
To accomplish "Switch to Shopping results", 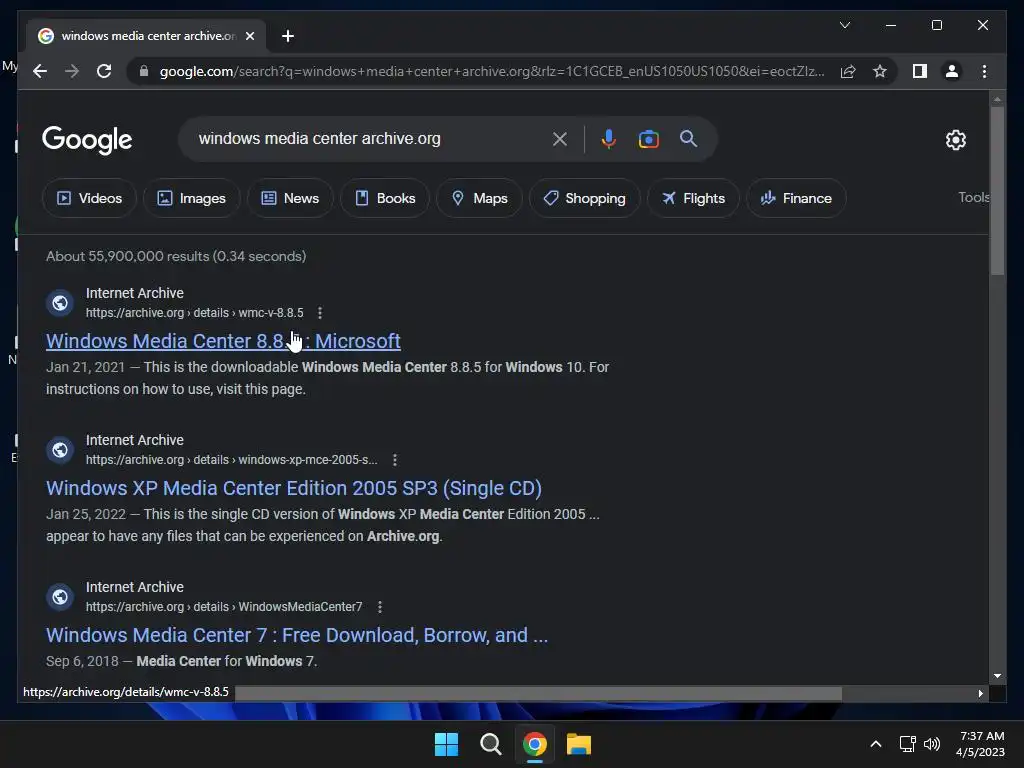I will tap(584, 198).
